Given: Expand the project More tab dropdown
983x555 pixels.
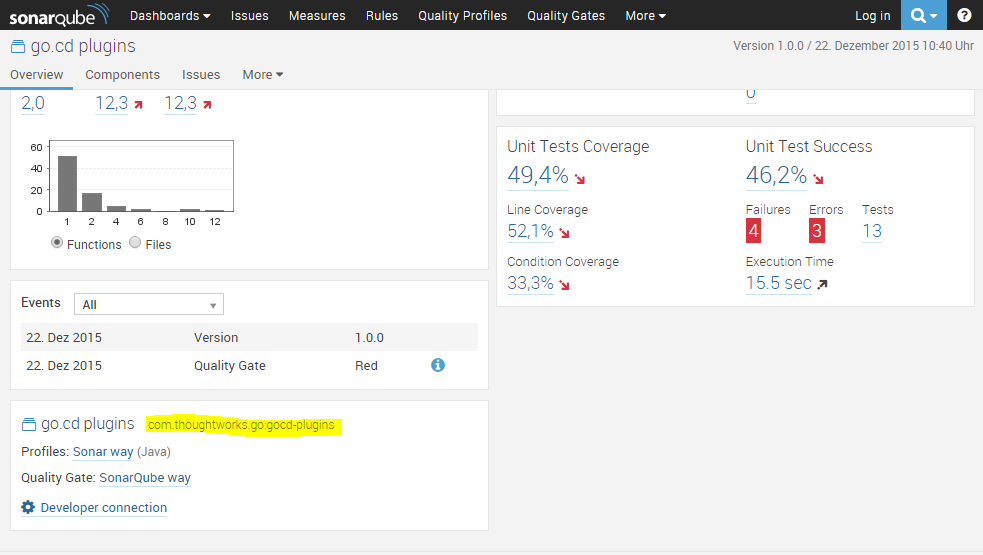Looking at the screenshot, I should point(263,75).
